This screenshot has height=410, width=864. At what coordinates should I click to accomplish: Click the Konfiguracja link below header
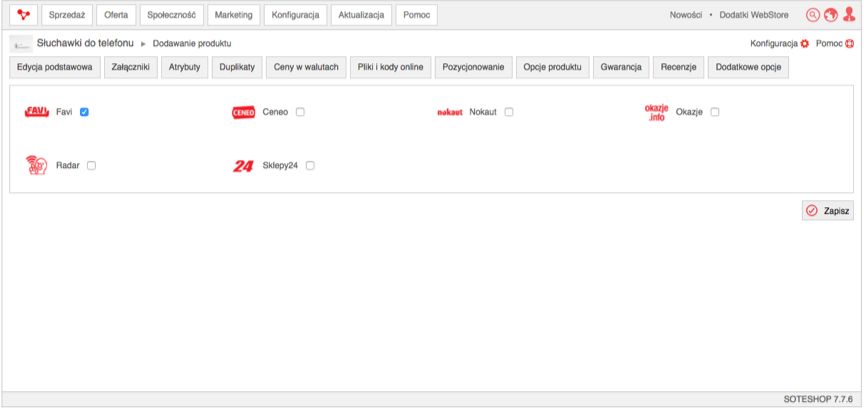click(774, 44)
